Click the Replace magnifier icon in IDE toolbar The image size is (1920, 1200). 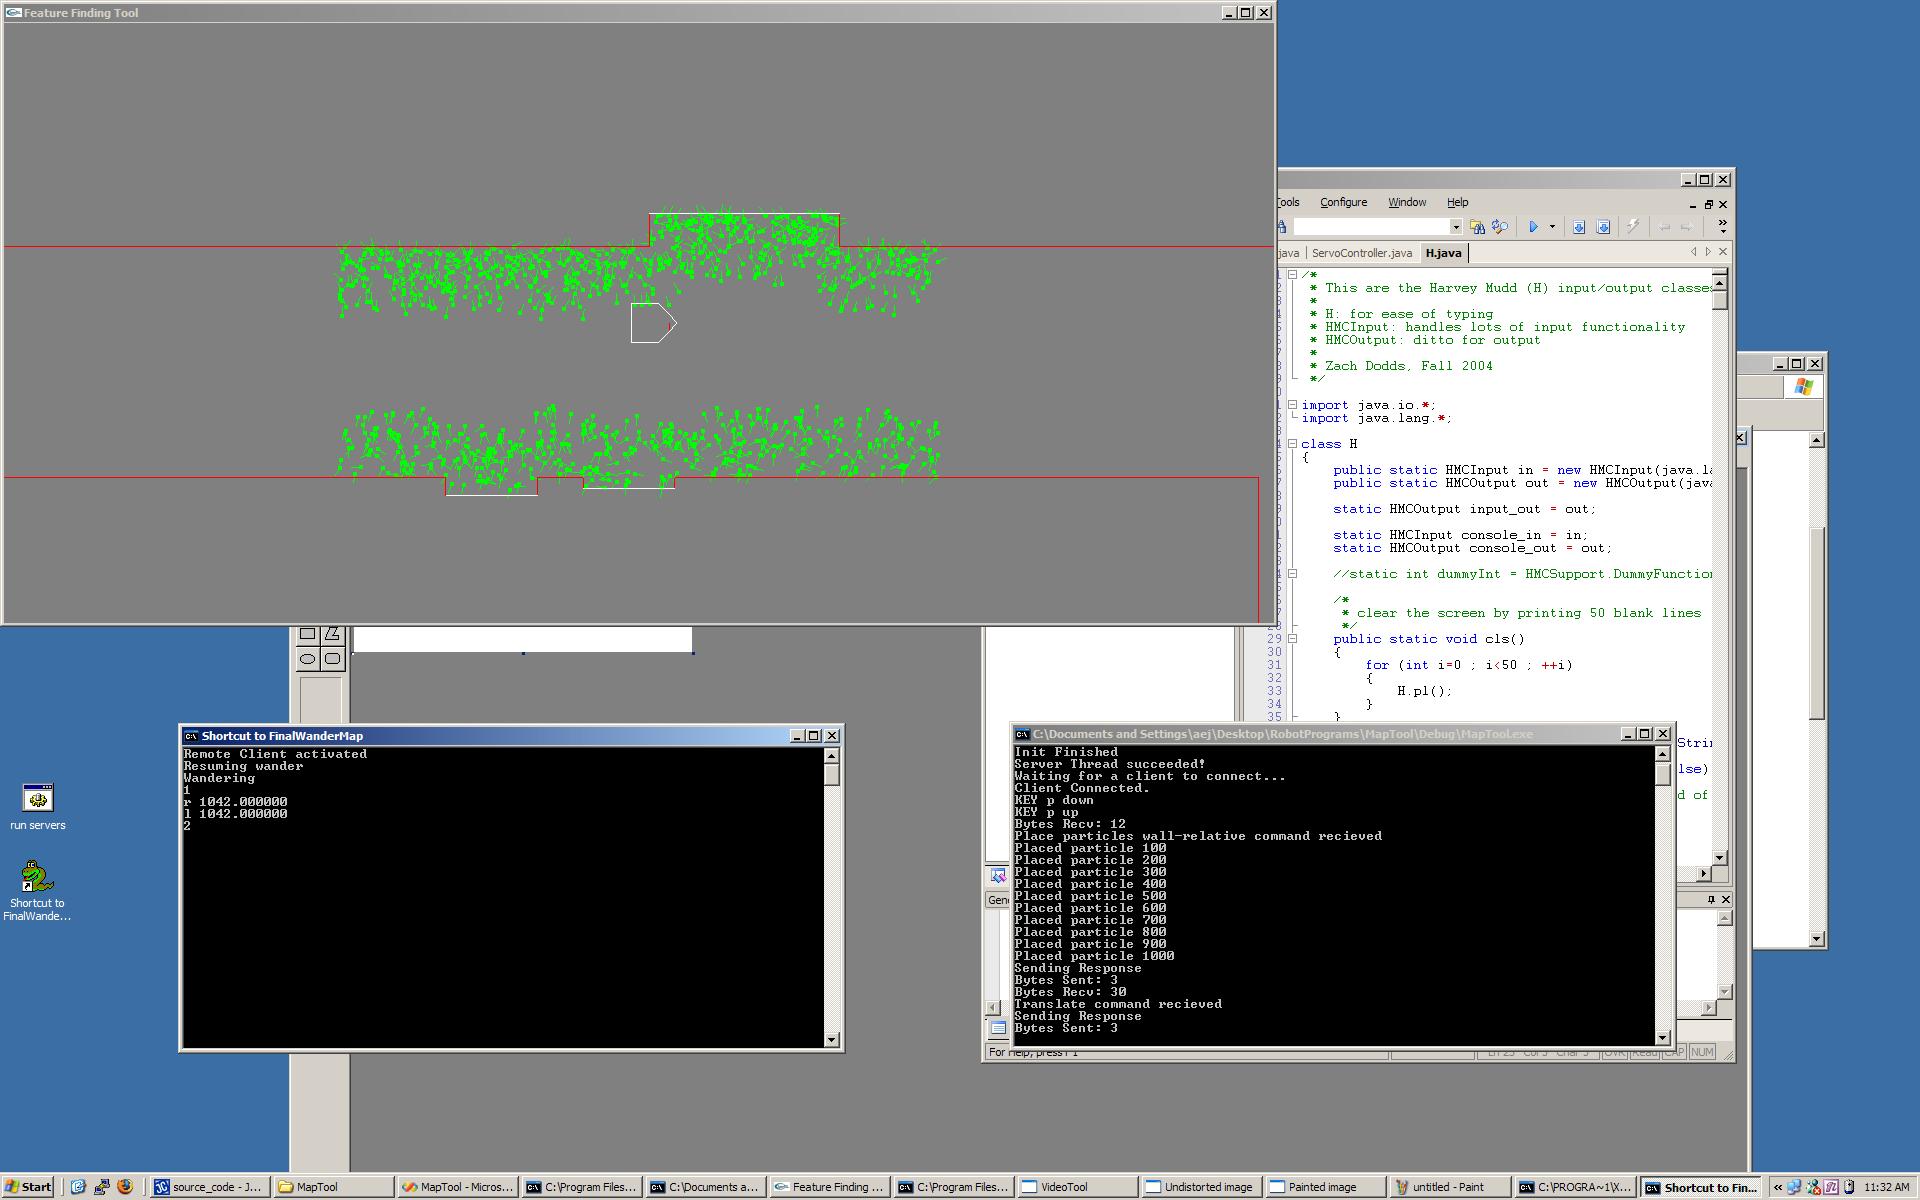[1500, 227]
